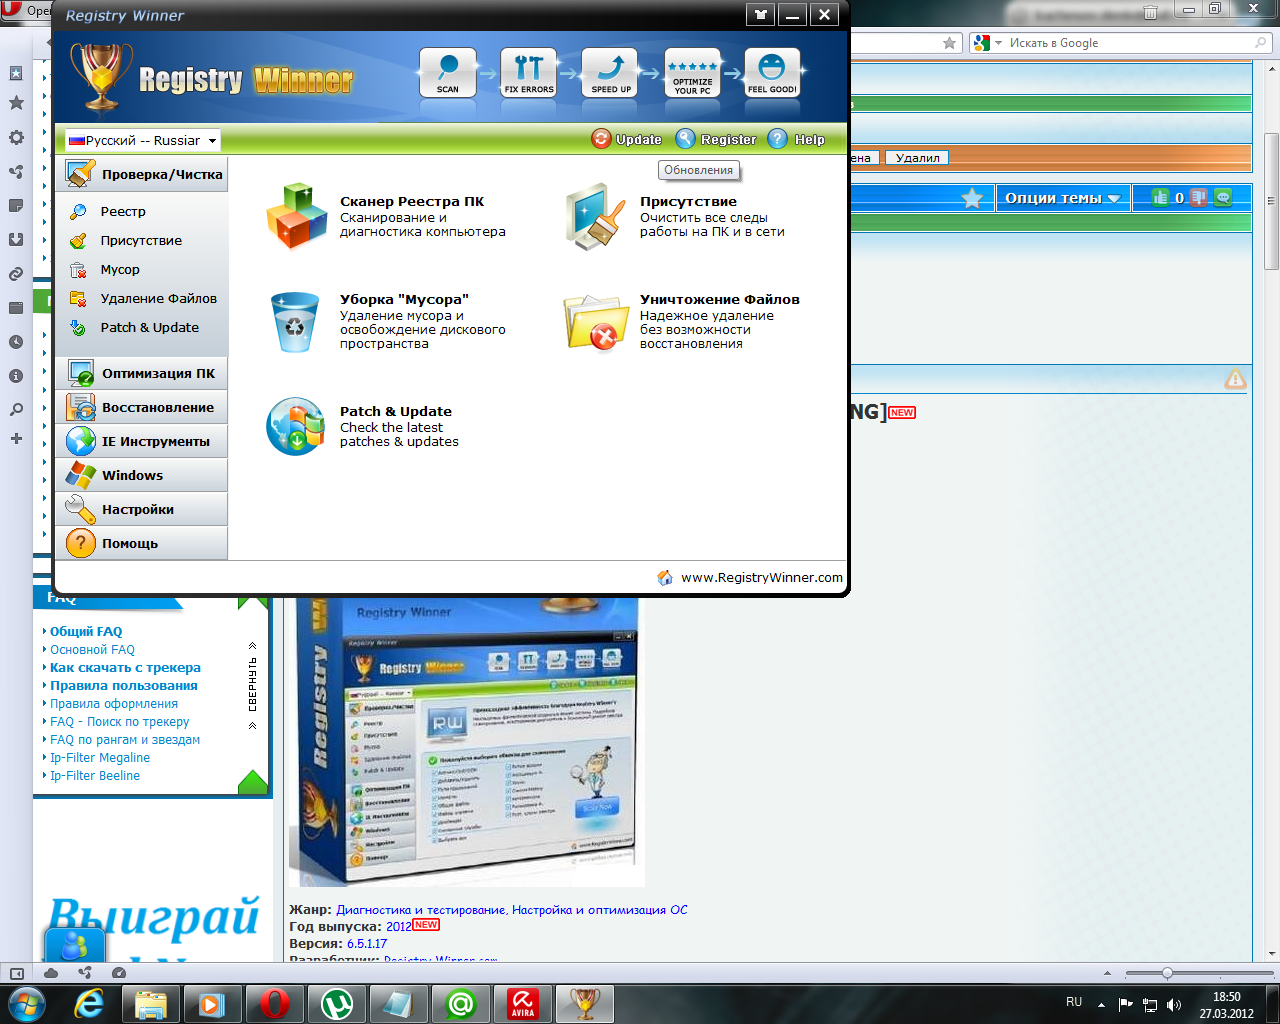
Task: Open the Оптимизация ПК section
Action: [142, 374]
